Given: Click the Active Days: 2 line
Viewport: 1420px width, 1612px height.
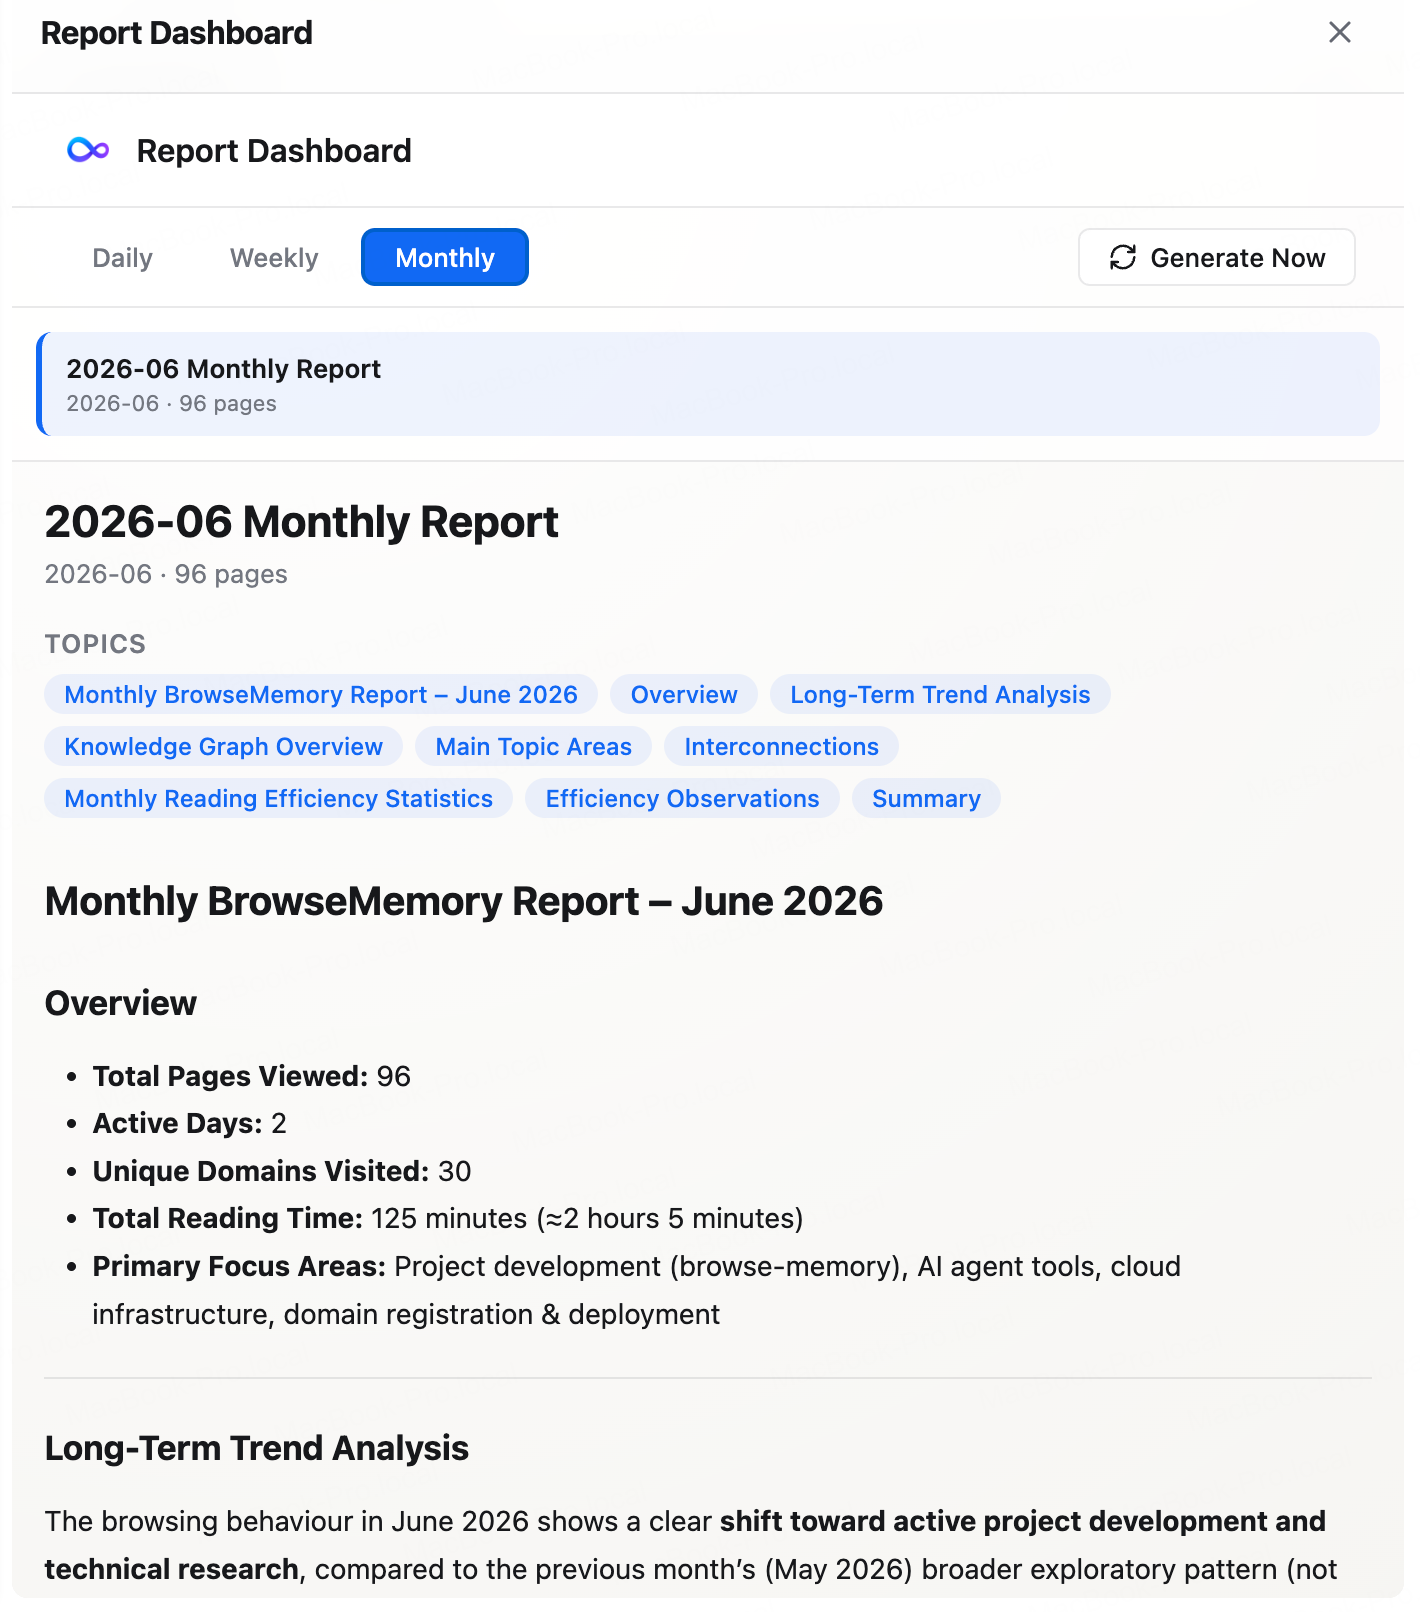Looking at the screenshot, I should (190, 1123).
